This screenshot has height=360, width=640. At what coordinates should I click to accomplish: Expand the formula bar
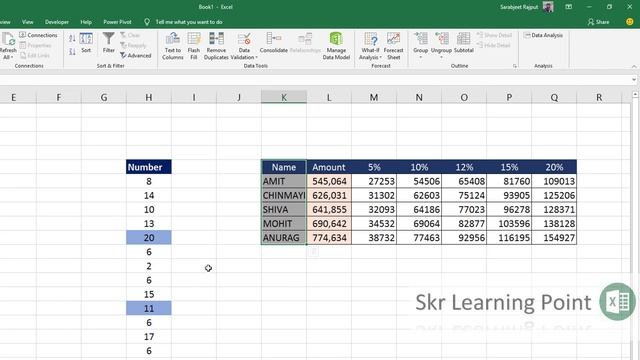[x=634, y=80]
